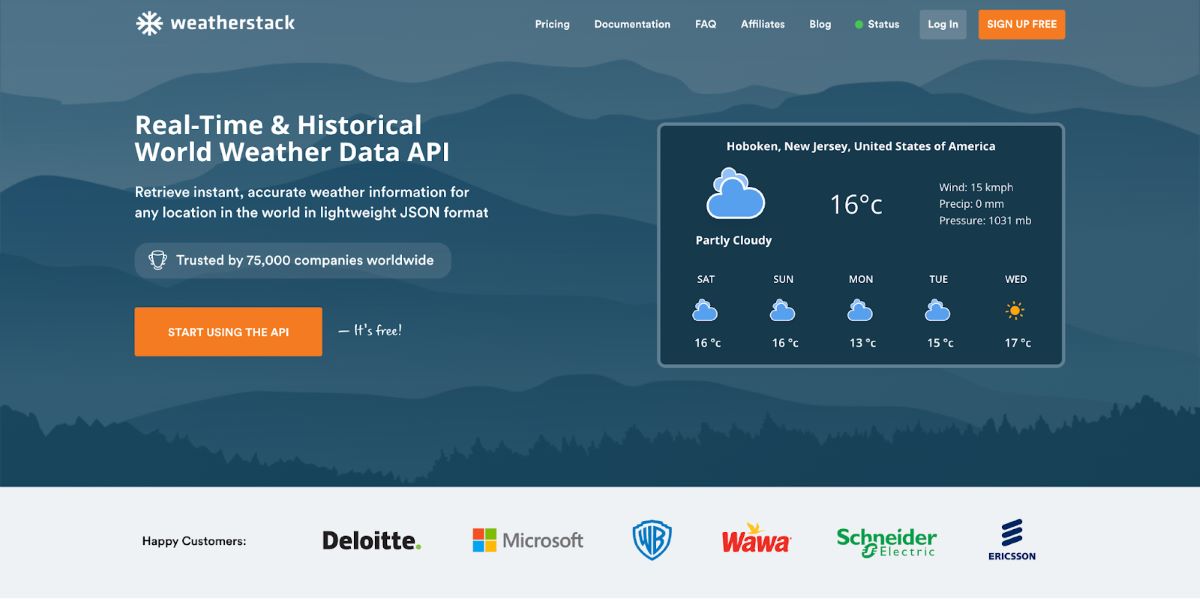Click the cloud icon for Saturday's forecast

(705, 311)
